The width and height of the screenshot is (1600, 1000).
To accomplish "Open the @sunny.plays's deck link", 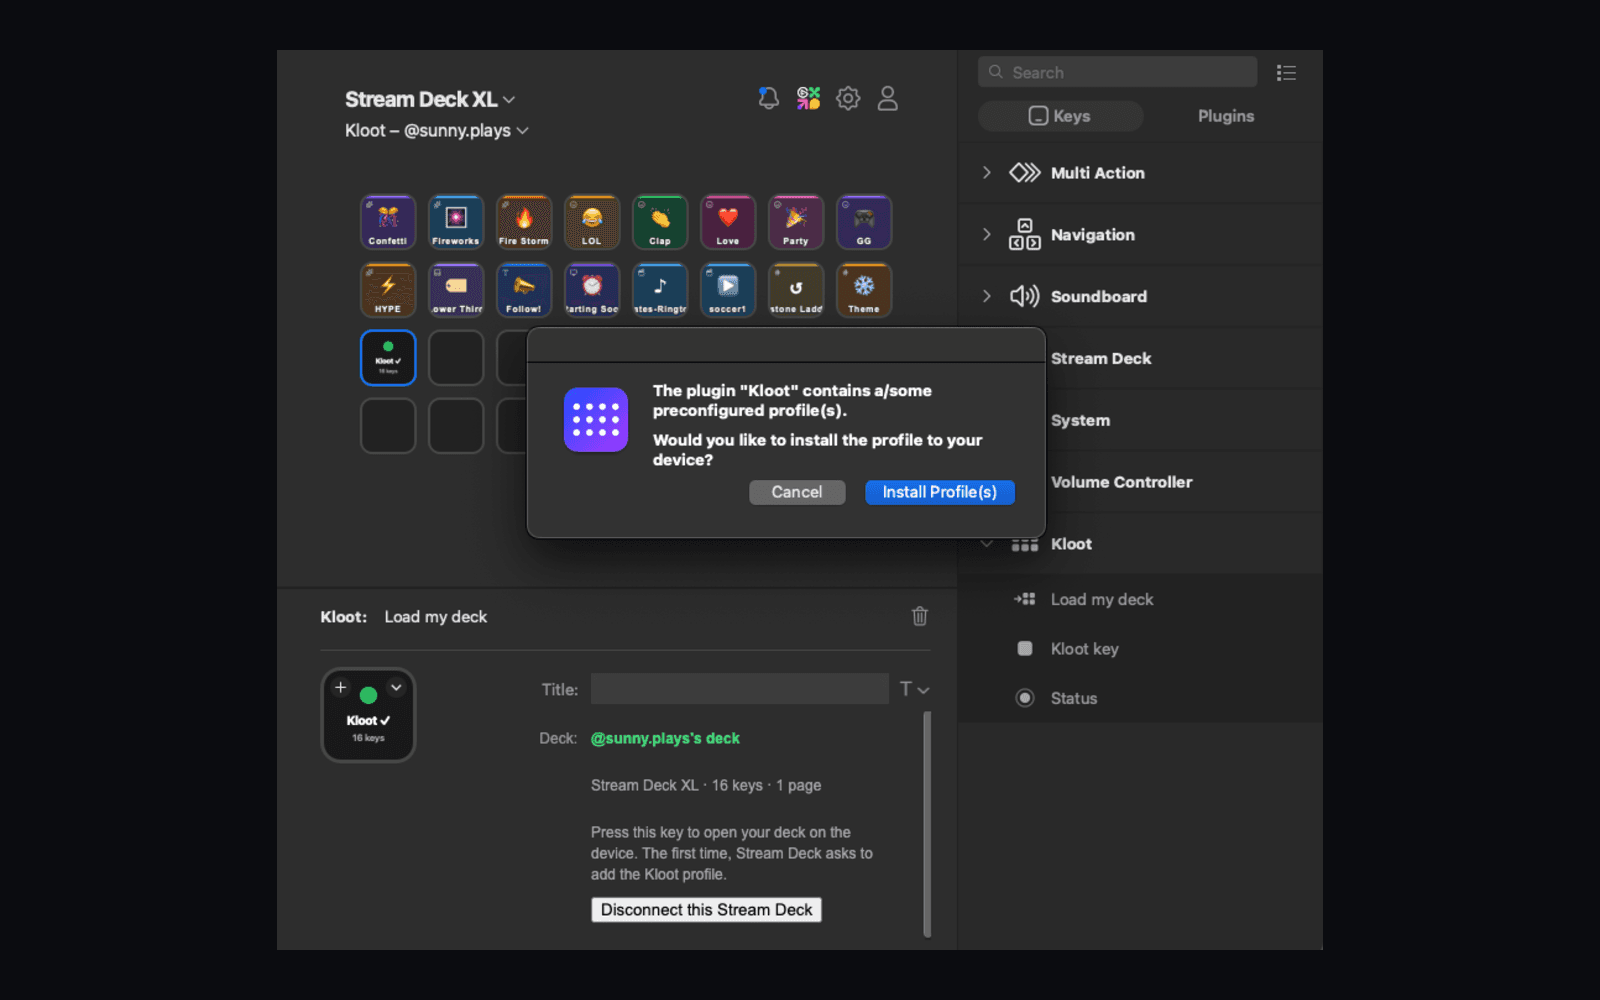I will [x=665, y=738].
